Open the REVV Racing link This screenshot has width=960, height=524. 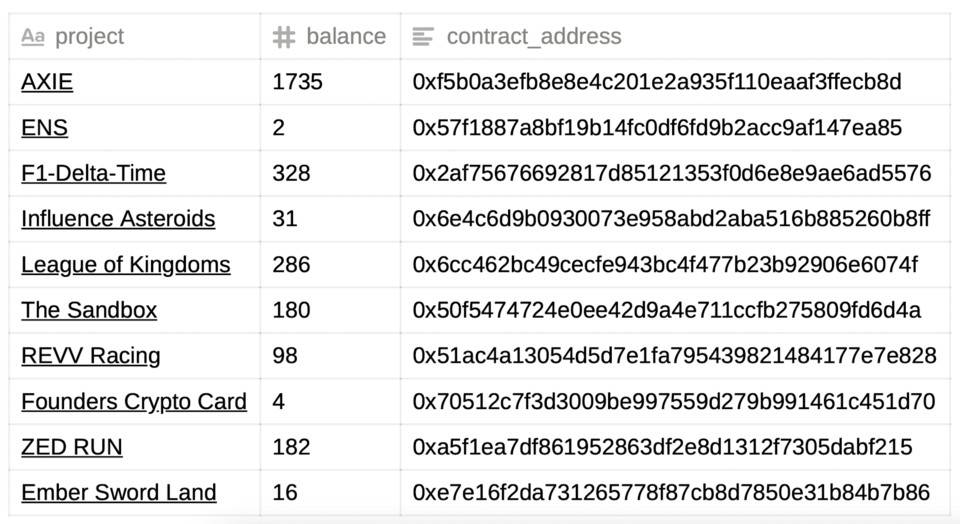tap(91, 356)
